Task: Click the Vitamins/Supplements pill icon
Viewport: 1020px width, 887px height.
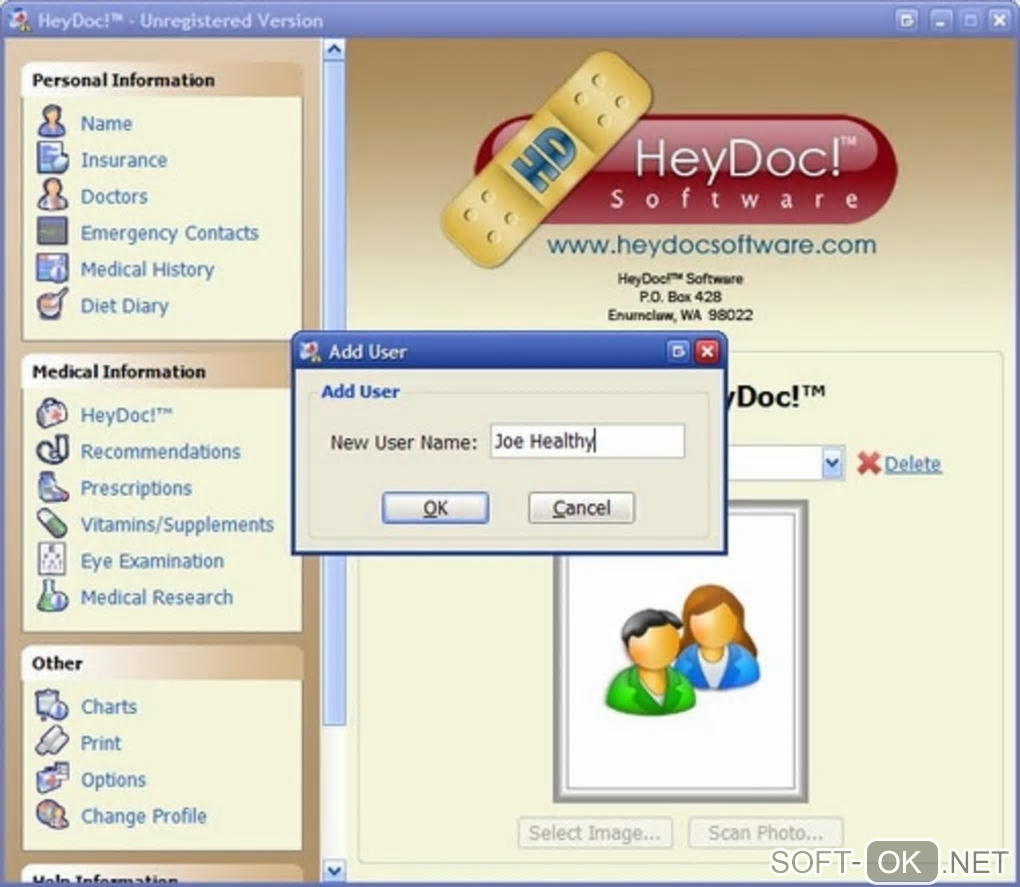Action: point(52,523)
